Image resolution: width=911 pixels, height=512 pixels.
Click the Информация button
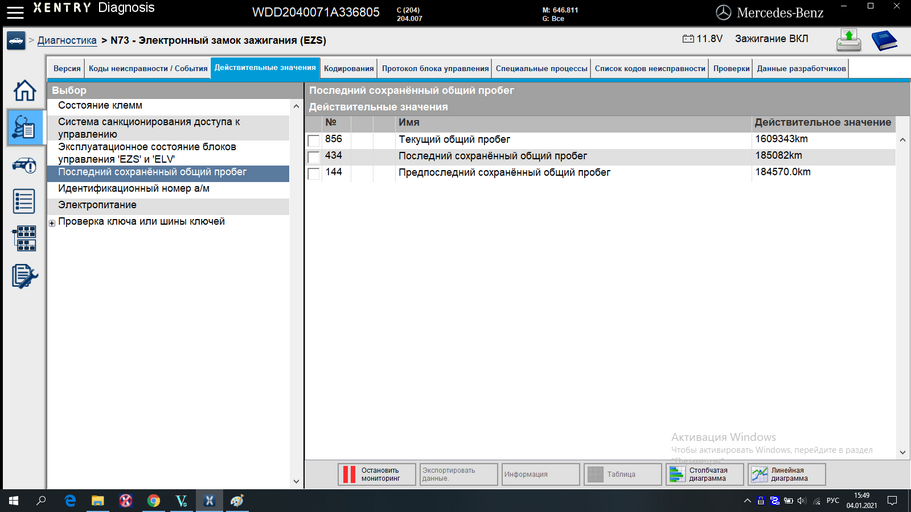pyautogui.click(x=540, y=474)
